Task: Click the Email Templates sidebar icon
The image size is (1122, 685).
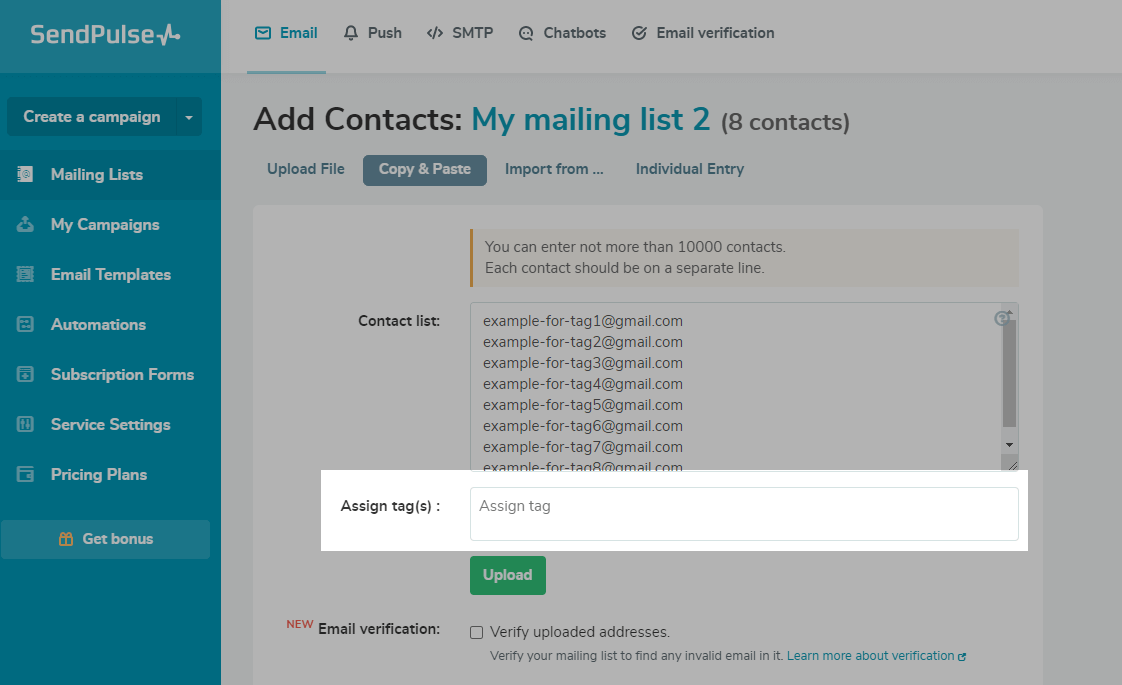Action: pyautogui.click(x=26, y=274)
